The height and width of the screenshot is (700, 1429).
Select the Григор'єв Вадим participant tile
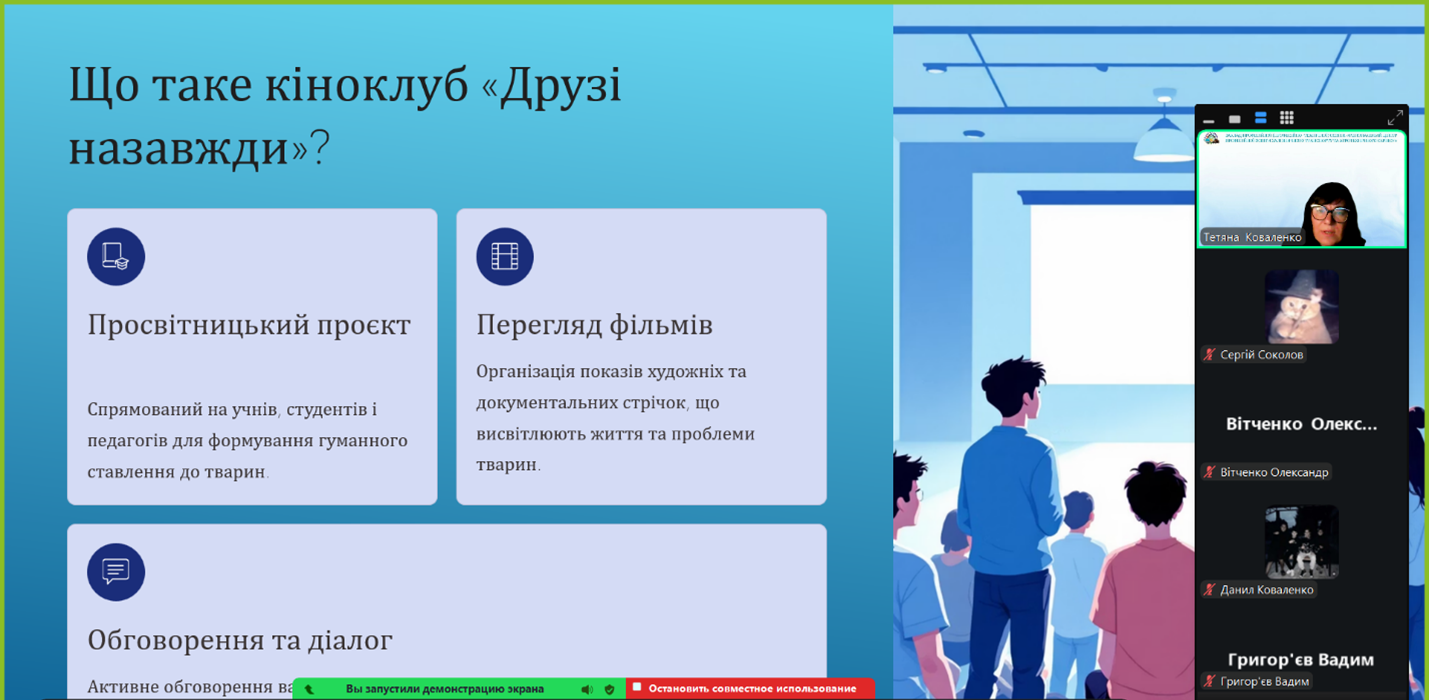(x=1301, y=659)
